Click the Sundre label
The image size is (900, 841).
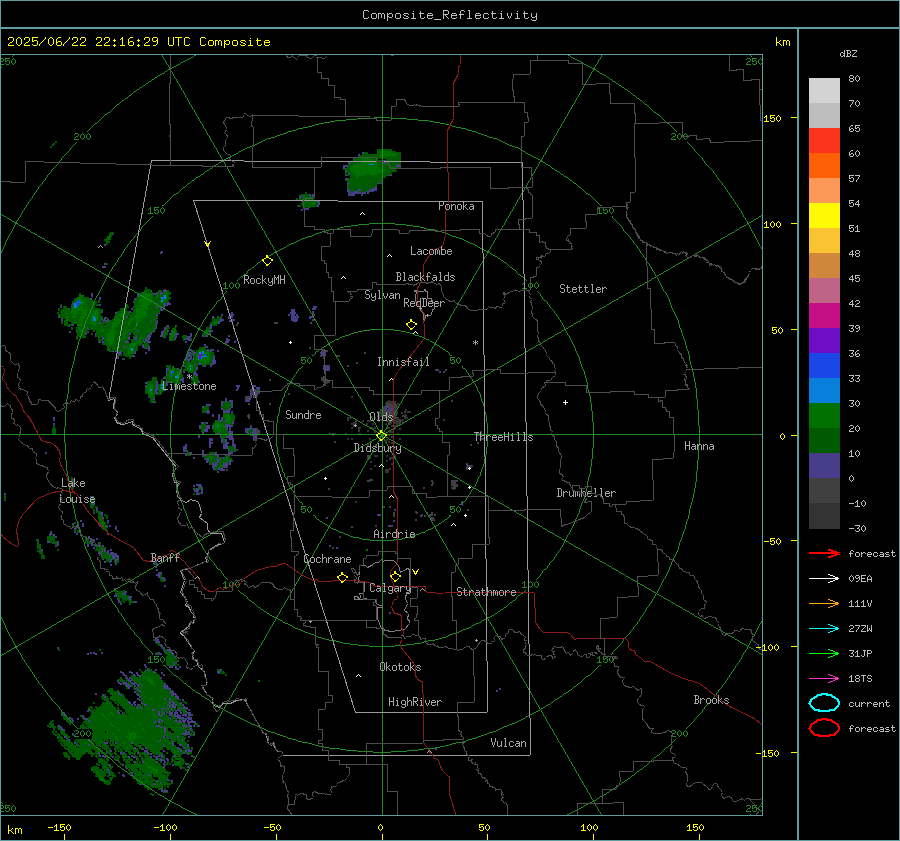click(303, 414)
